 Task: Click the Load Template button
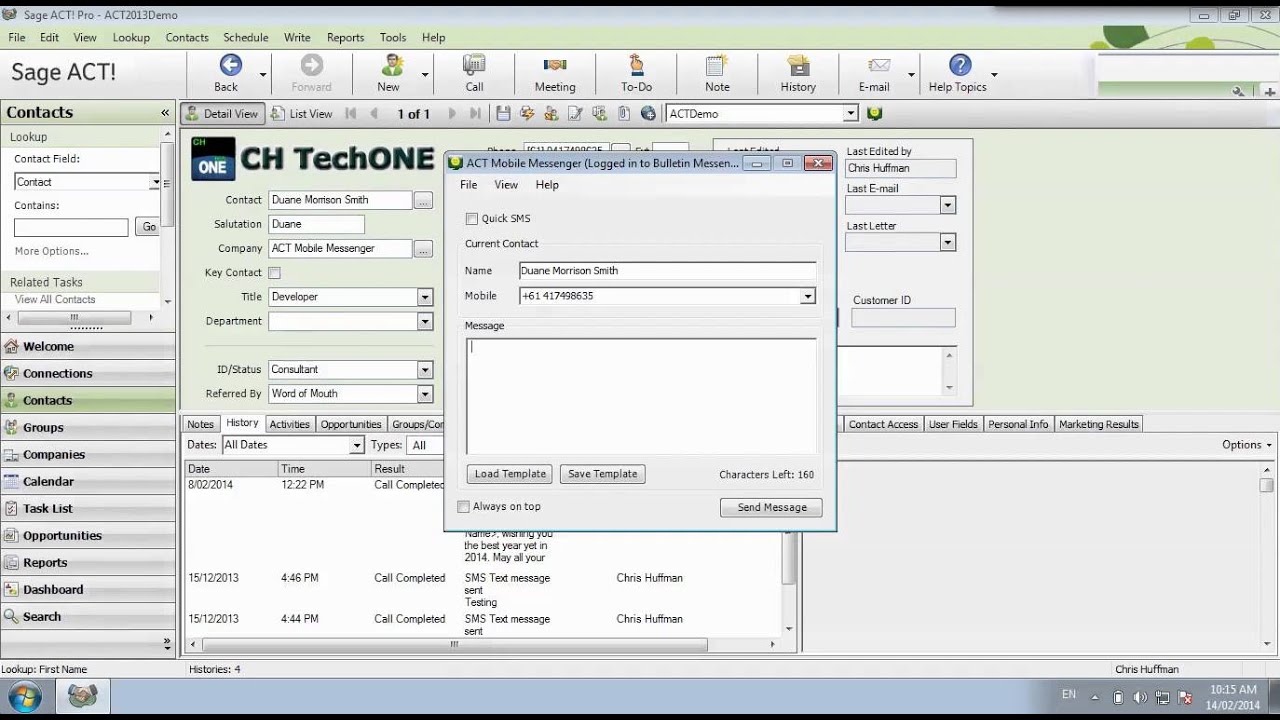tap(510, 474)
